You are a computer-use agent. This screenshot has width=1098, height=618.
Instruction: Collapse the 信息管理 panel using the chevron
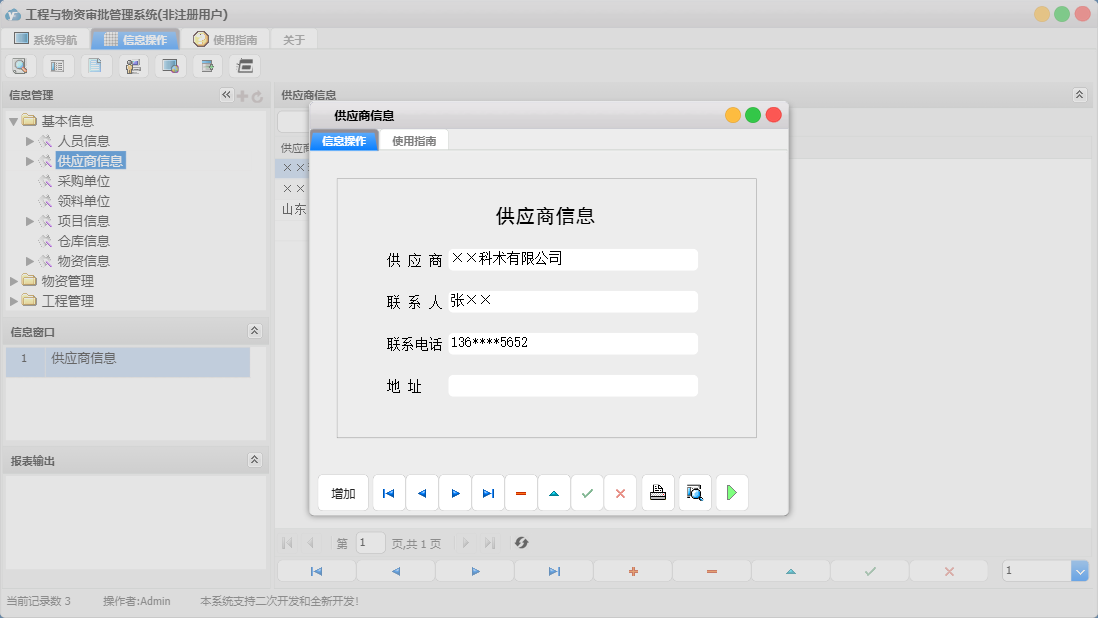(226, 95)
